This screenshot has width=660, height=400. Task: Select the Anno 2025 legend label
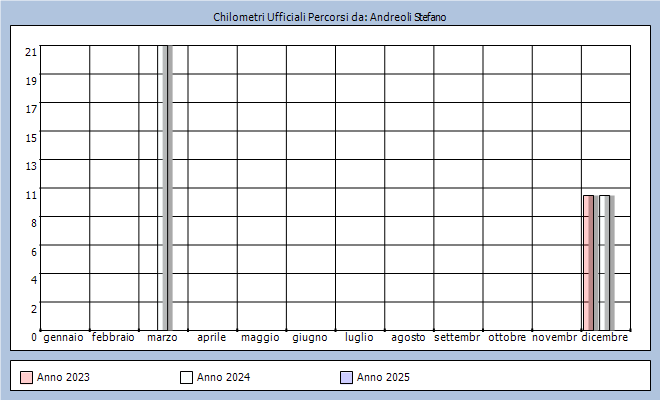coord(383,377)
